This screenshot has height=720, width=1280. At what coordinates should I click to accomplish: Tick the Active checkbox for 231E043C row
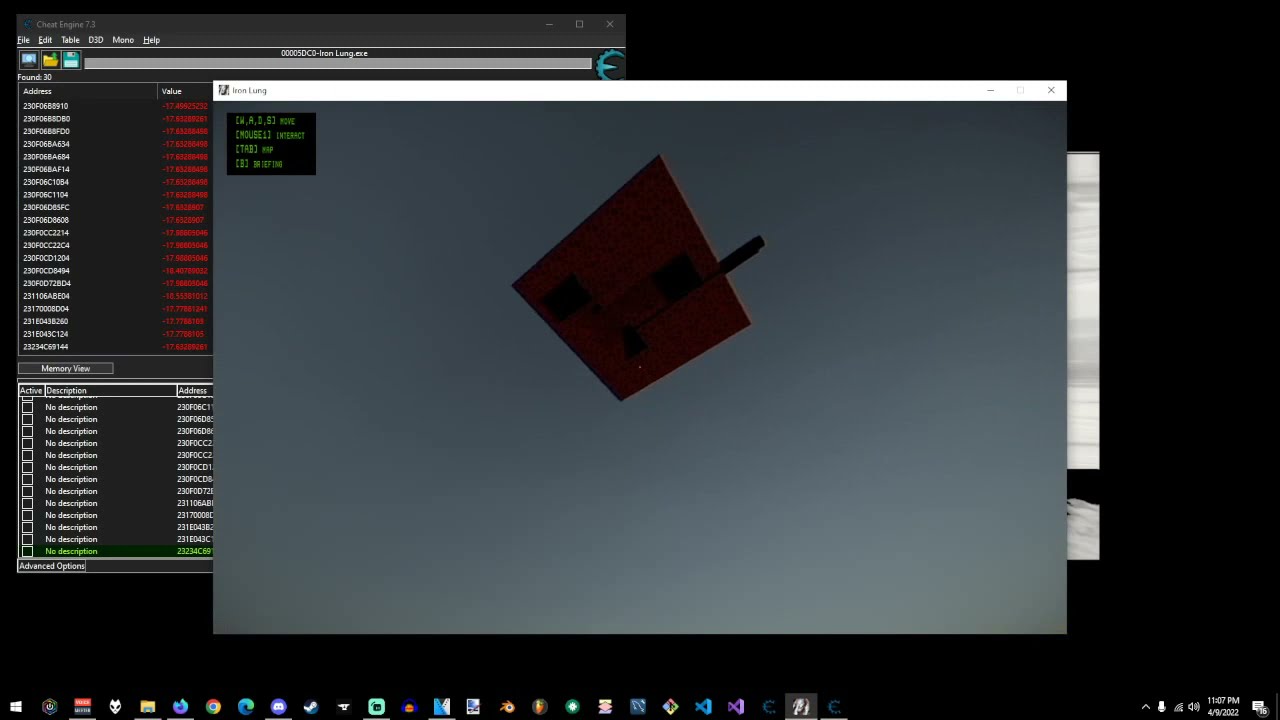pos(27,539)
